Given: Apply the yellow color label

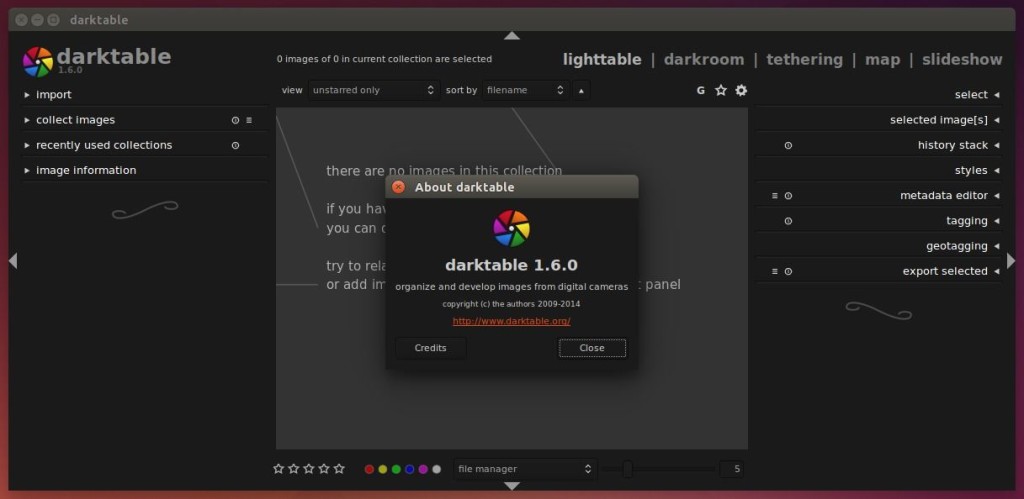Looking at the screenshot, I should coord(383,469).
